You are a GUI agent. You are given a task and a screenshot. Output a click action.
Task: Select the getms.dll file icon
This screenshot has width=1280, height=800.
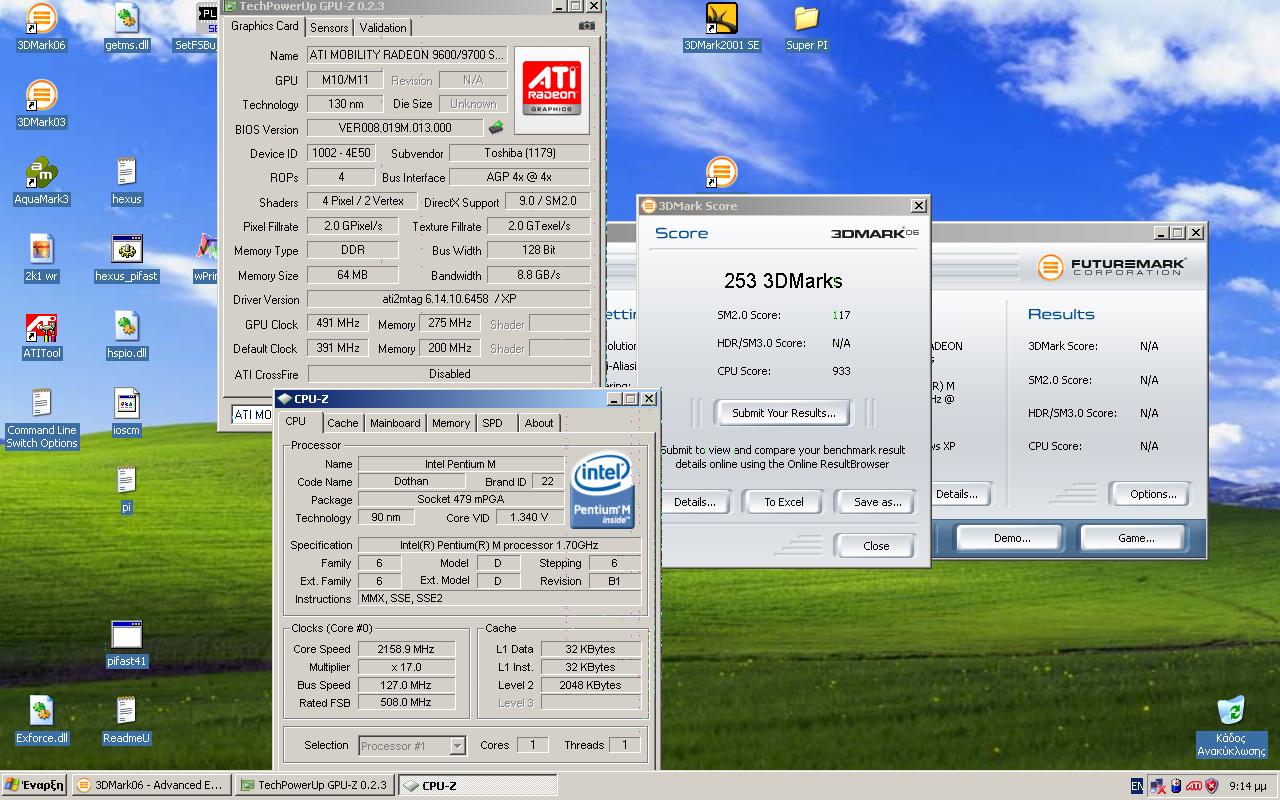(x=126, y=27)
